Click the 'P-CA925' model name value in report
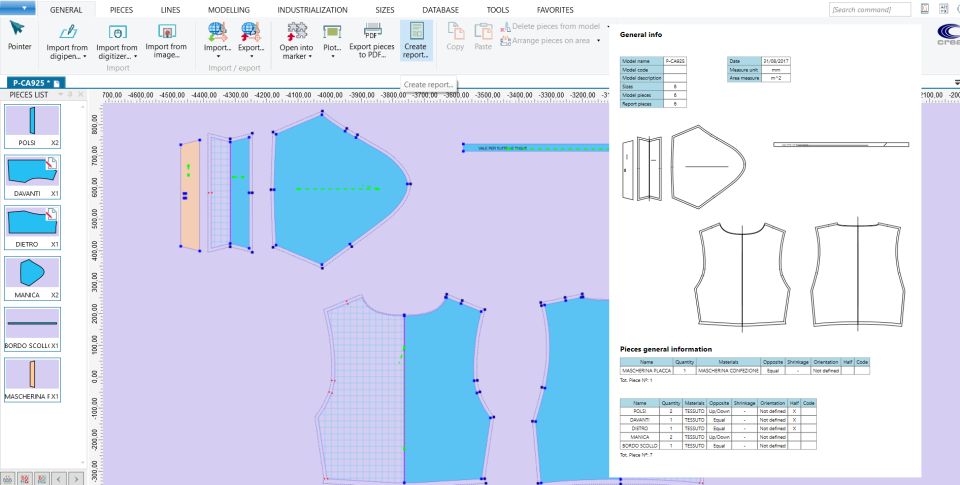 pyautogui.click(x=675, y=61)
